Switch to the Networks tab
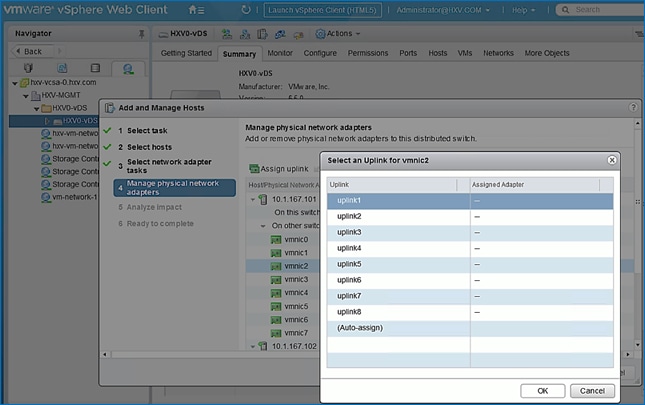This screenshot has height=405, width=645. click(498, 53)
